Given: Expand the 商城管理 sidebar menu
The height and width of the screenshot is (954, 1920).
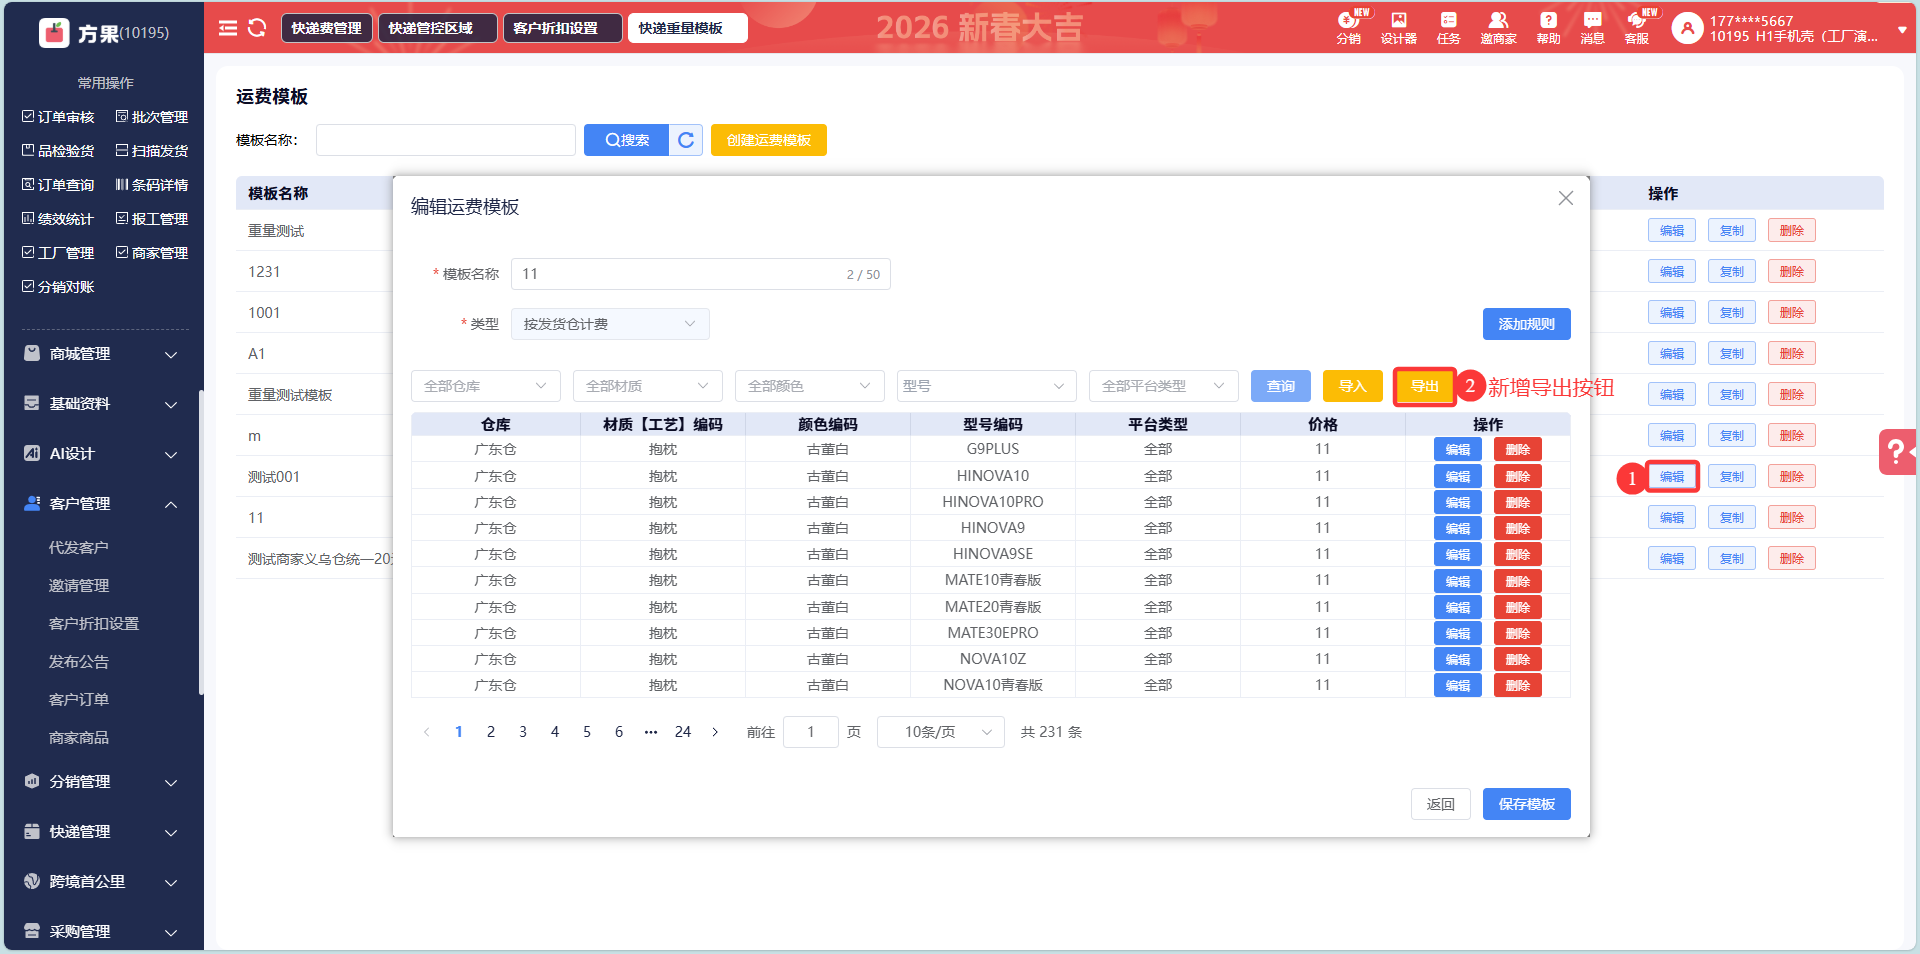Looking at the screenshot, I should click(x=100, y=354).
